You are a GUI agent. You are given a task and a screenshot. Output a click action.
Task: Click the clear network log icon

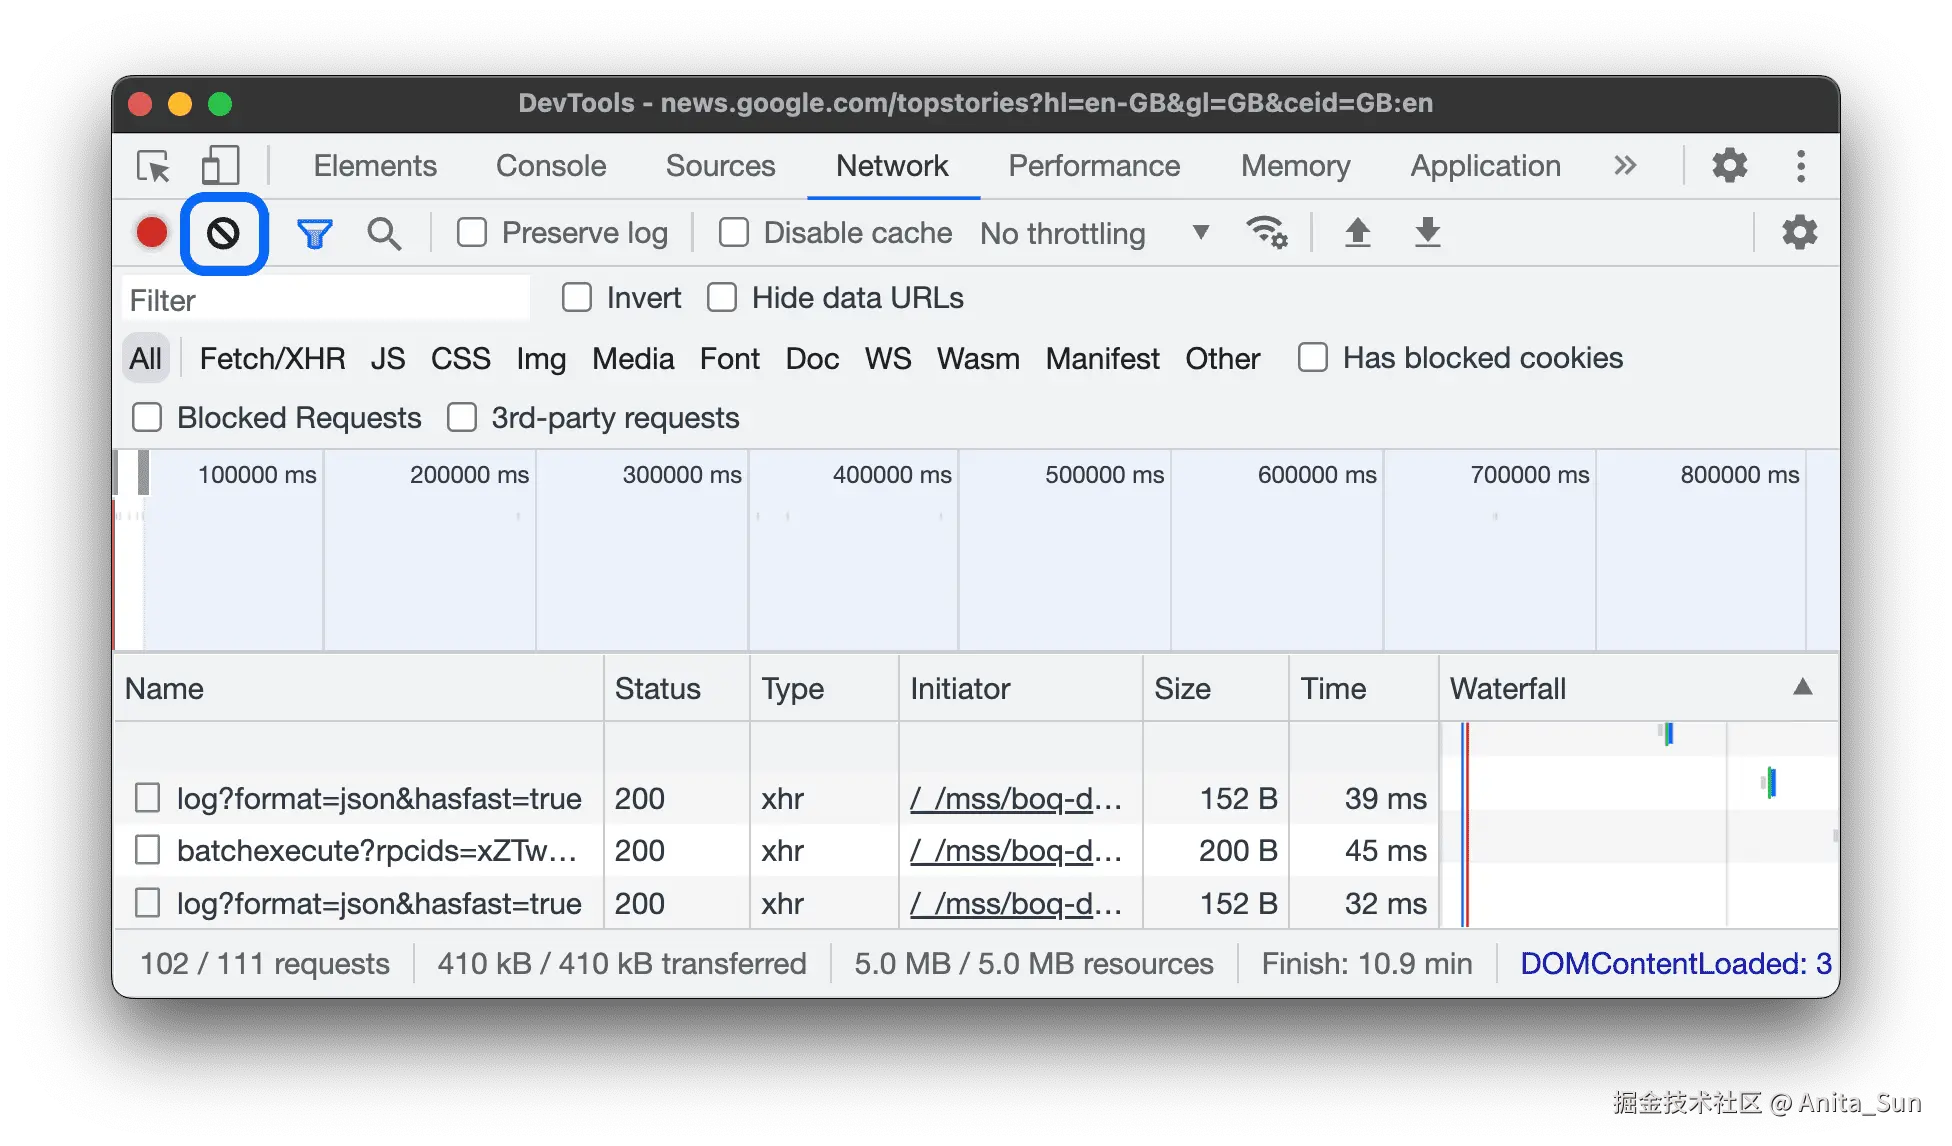point(223,233)
